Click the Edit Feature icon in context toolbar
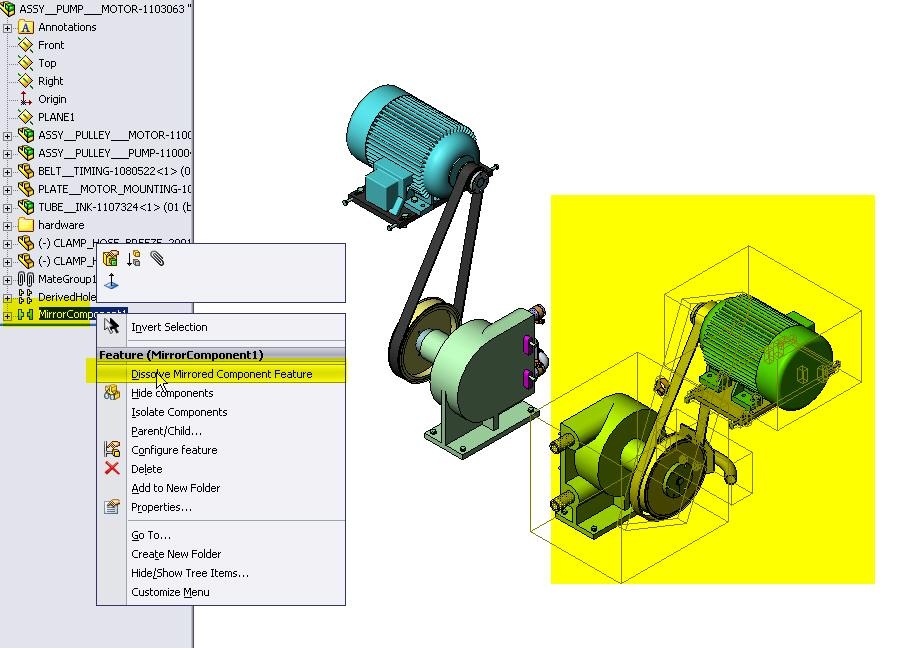The height and width of the screenshot is (648, 922). tap(111, 258)
